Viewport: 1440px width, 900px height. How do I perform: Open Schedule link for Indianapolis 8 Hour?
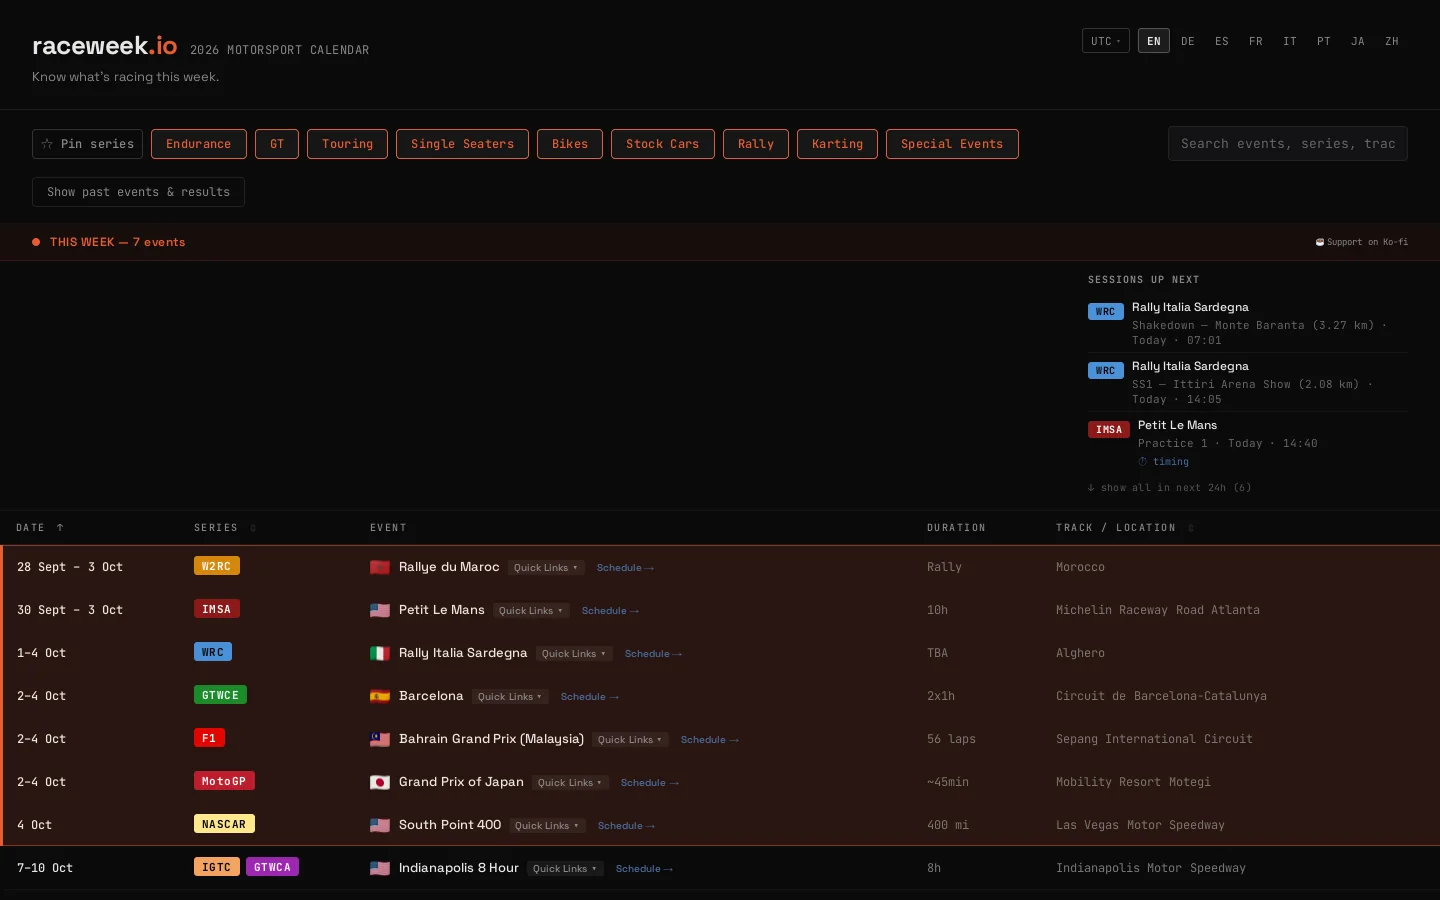point(644,869)
